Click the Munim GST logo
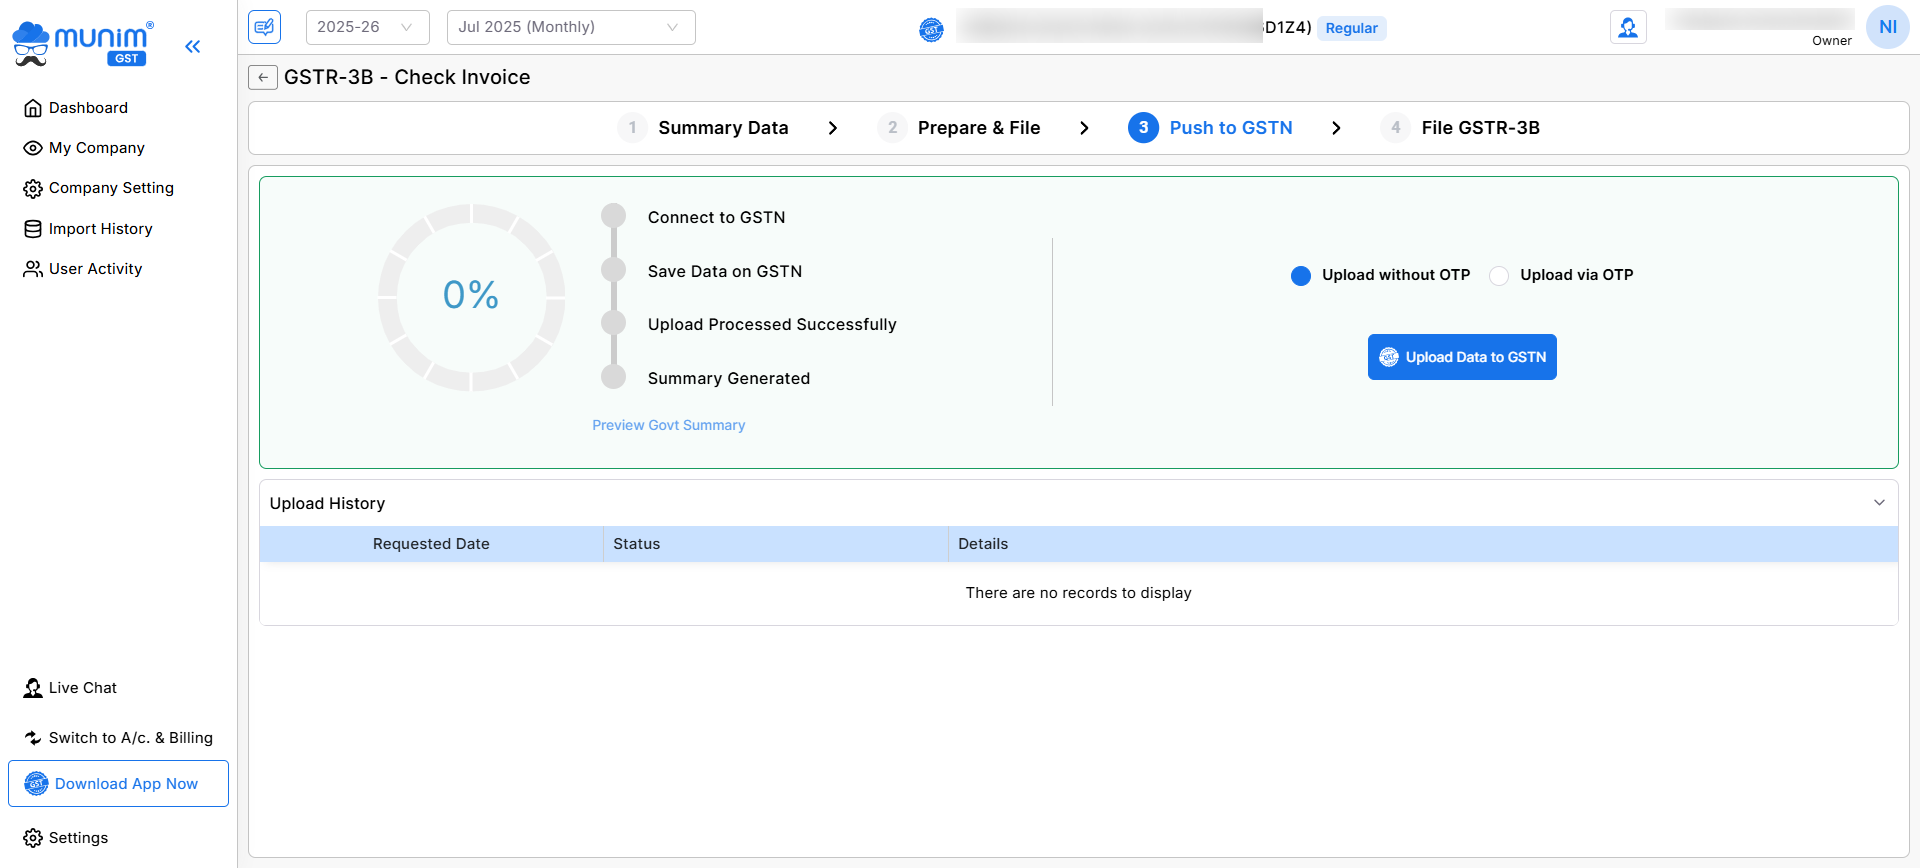This screenshot has height=868, width=1920. click(82, 44)
